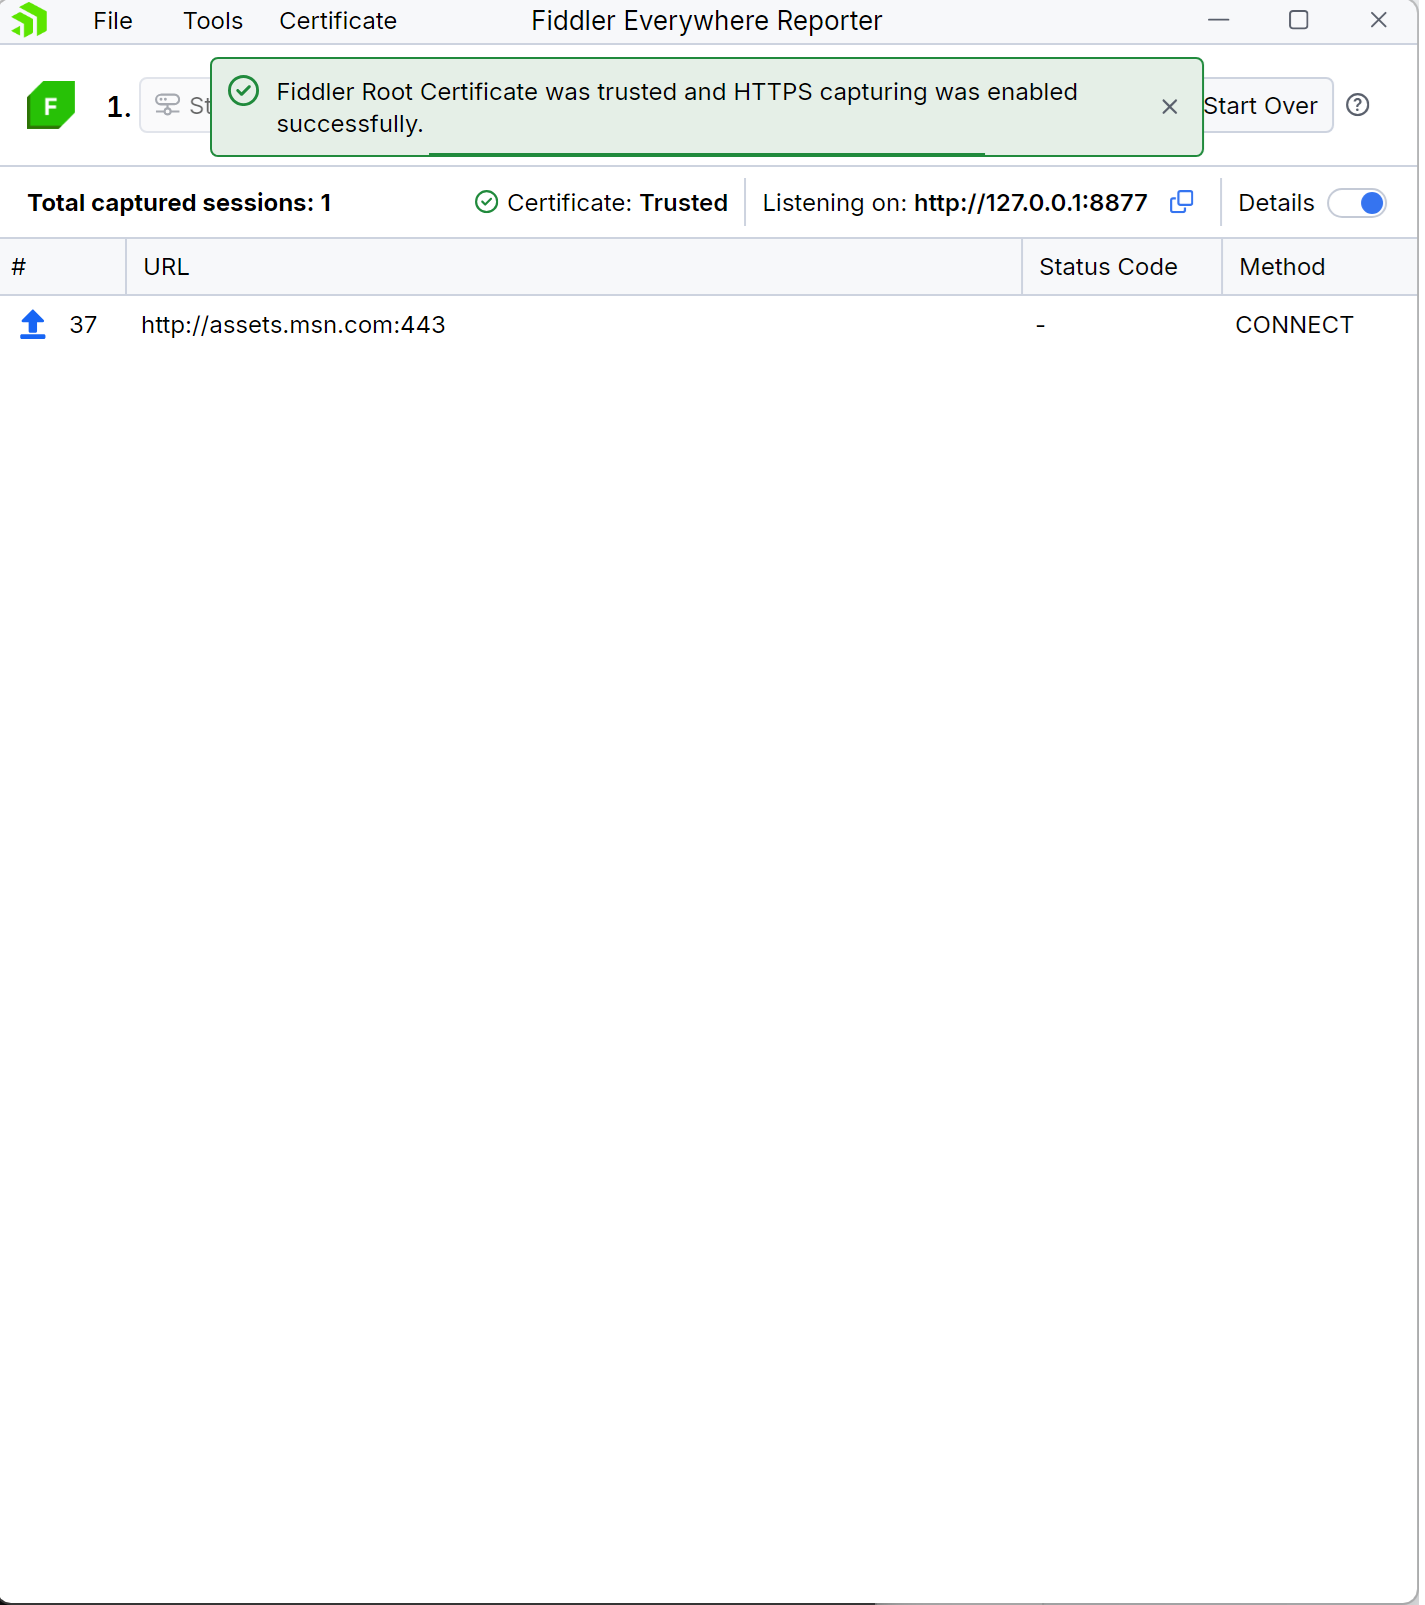Click the upload arrow icon on session 37
Image resolution: width=1425 pixels, height=1605 pixels.
(x=33, y=325)
